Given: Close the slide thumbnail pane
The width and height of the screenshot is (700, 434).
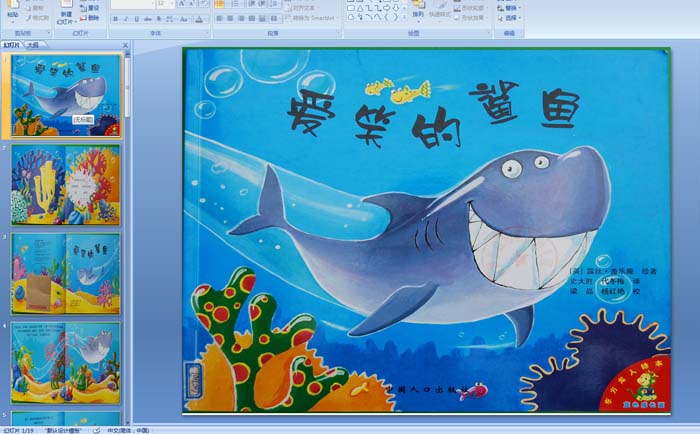Looking at the screenshot, I should pos(125,45).
